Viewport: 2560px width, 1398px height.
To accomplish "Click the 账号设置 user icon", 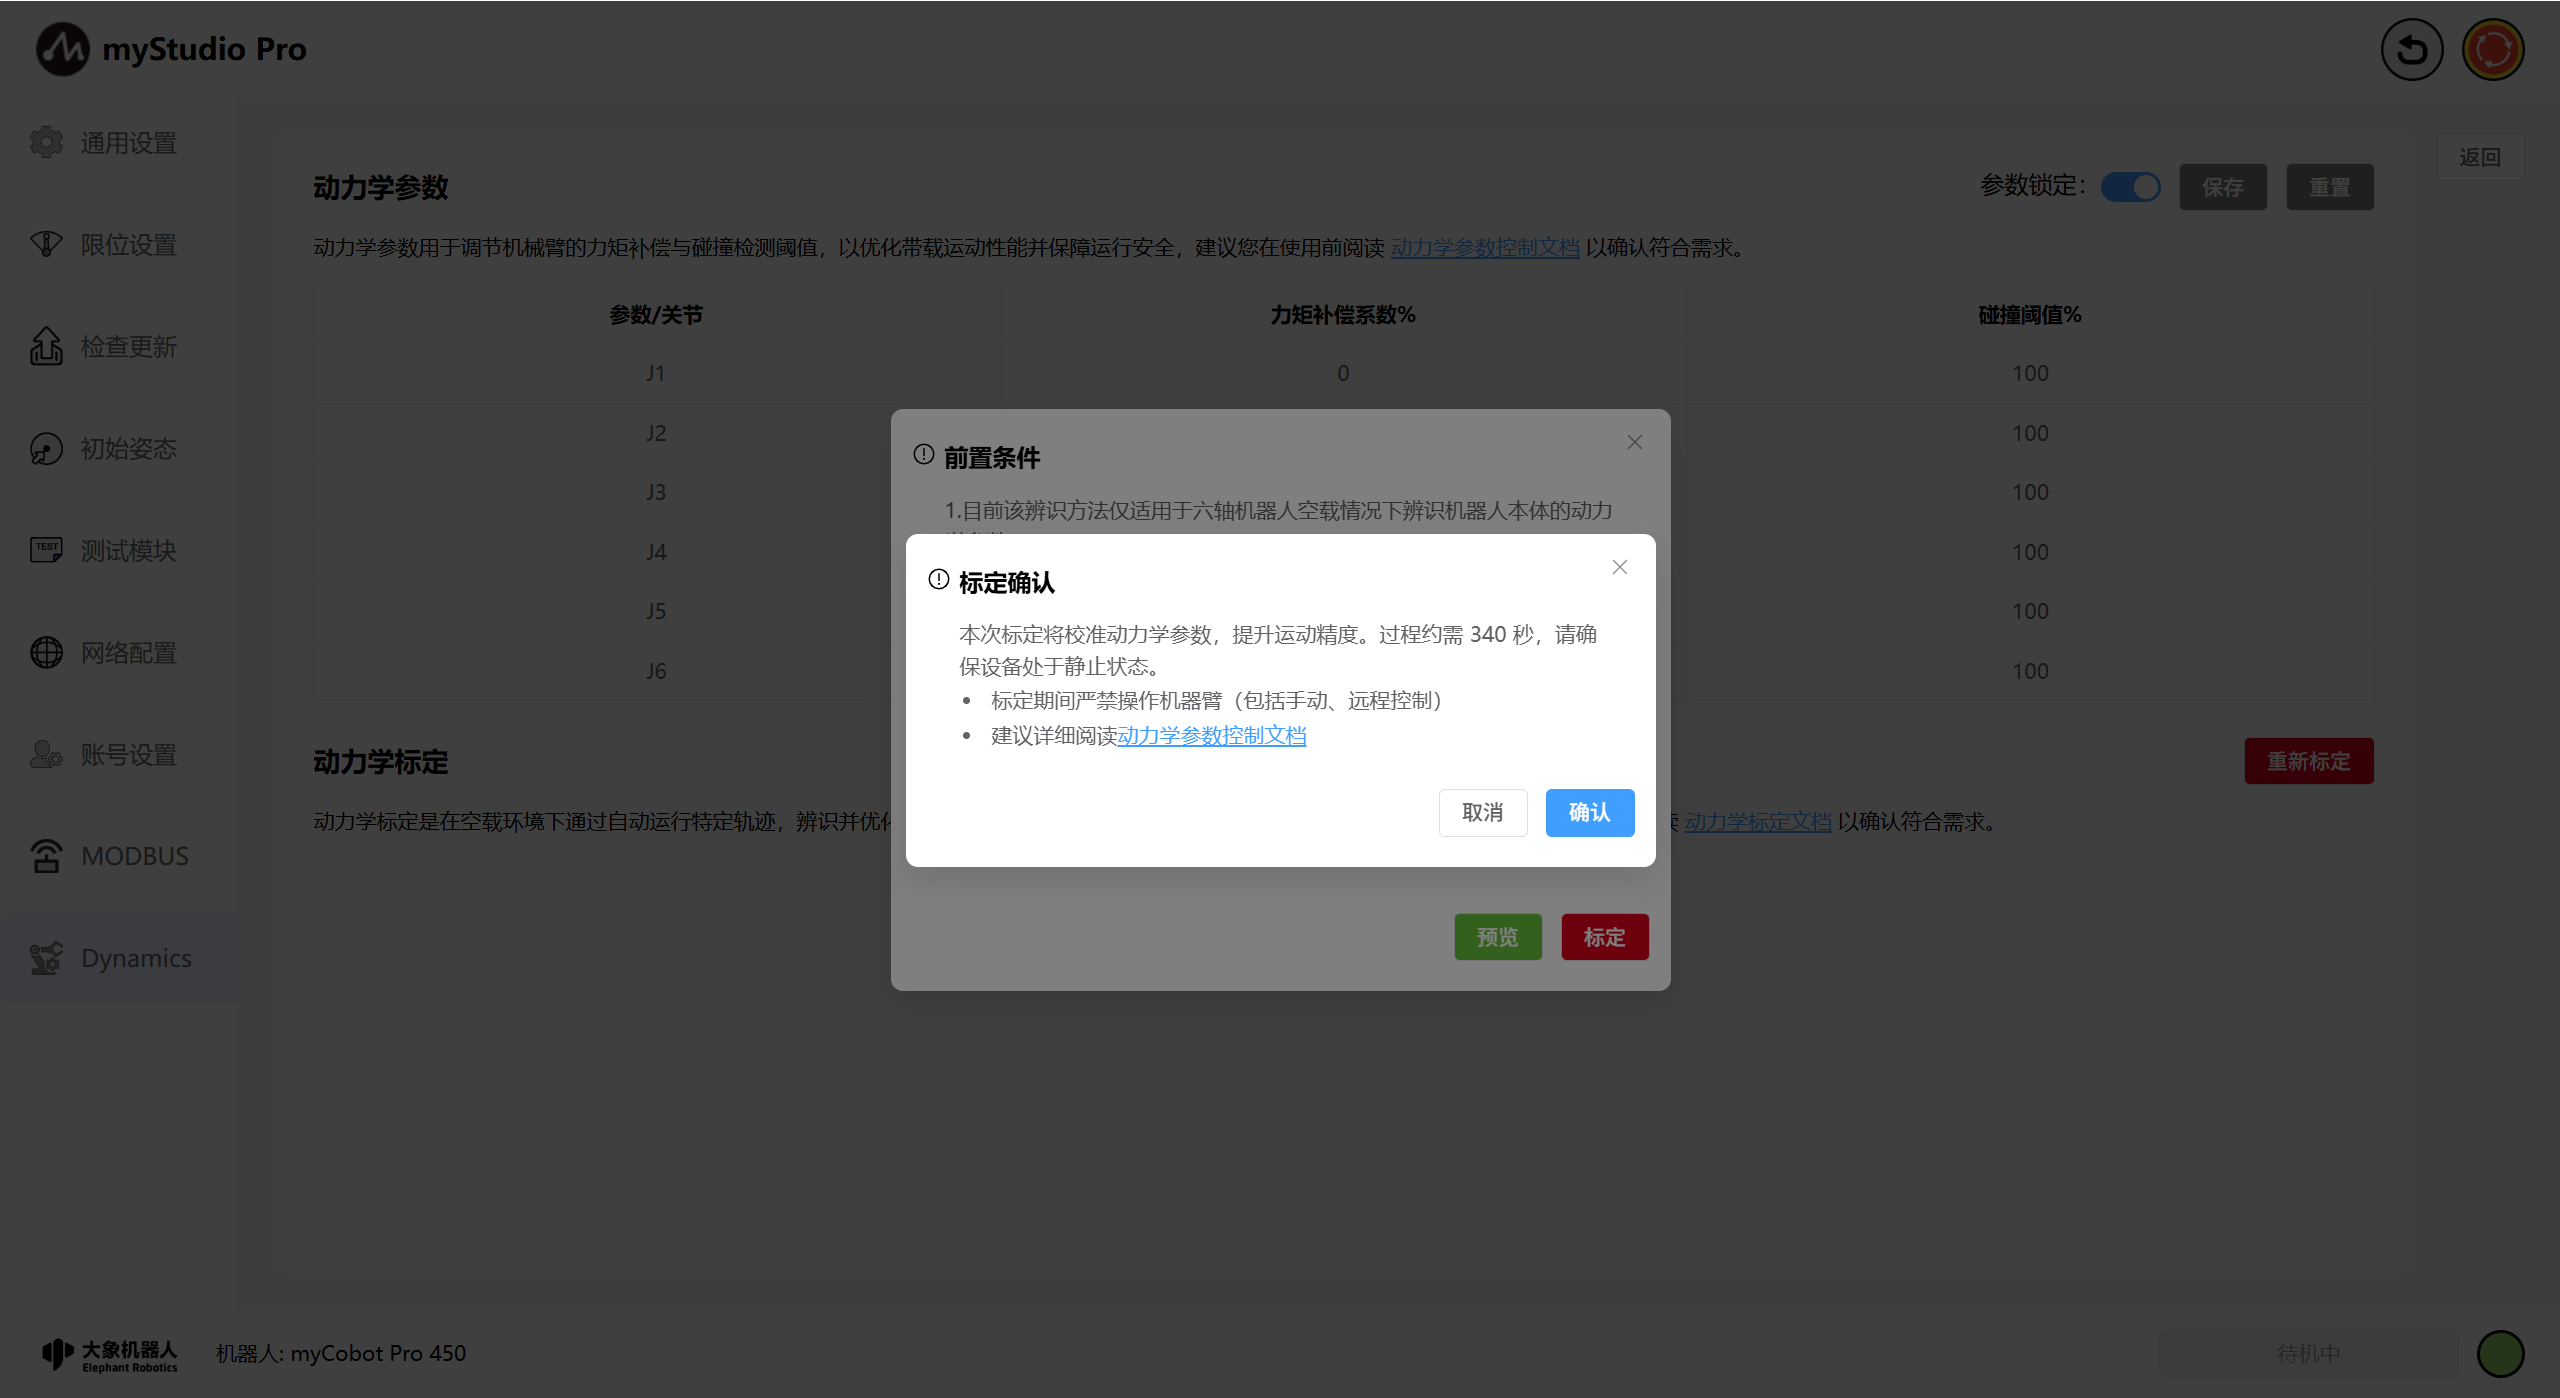I will click(46, 754).
